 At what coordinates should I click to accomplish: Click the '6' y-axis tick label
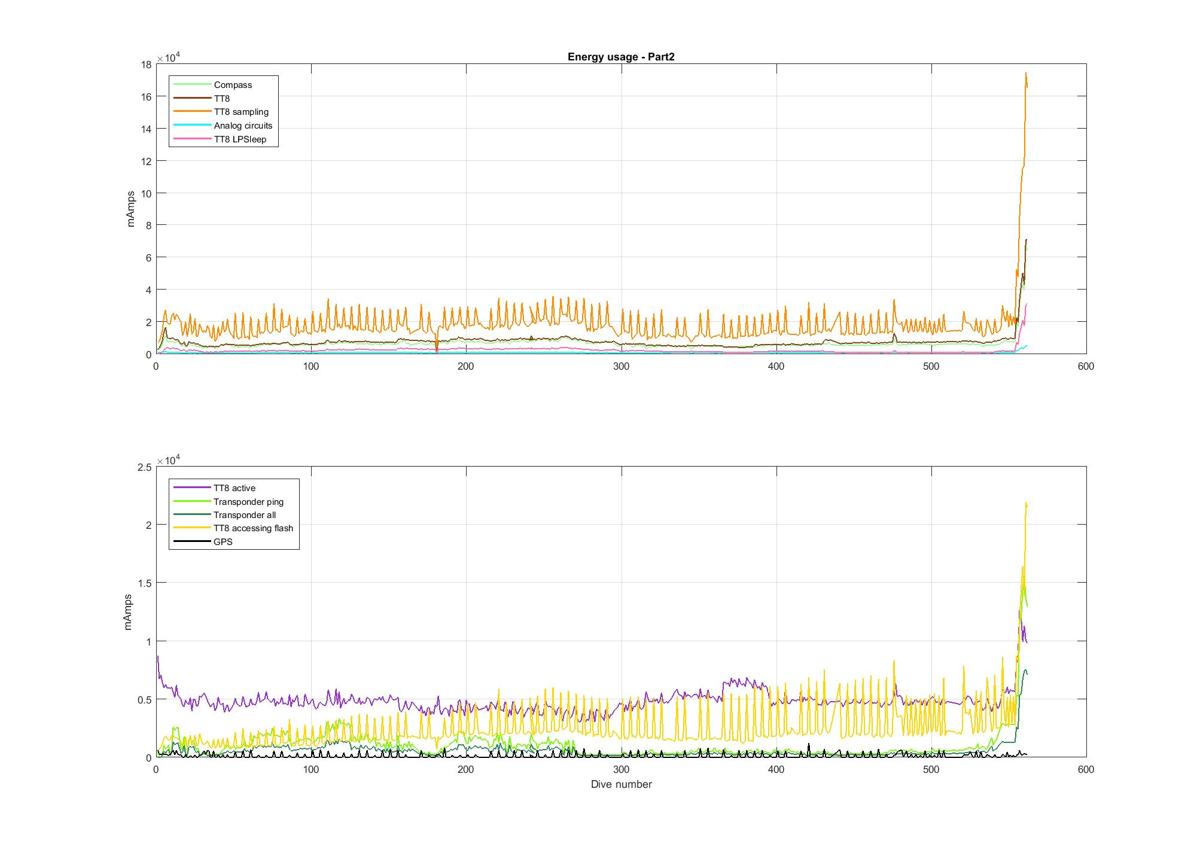(x=148, y=258)
